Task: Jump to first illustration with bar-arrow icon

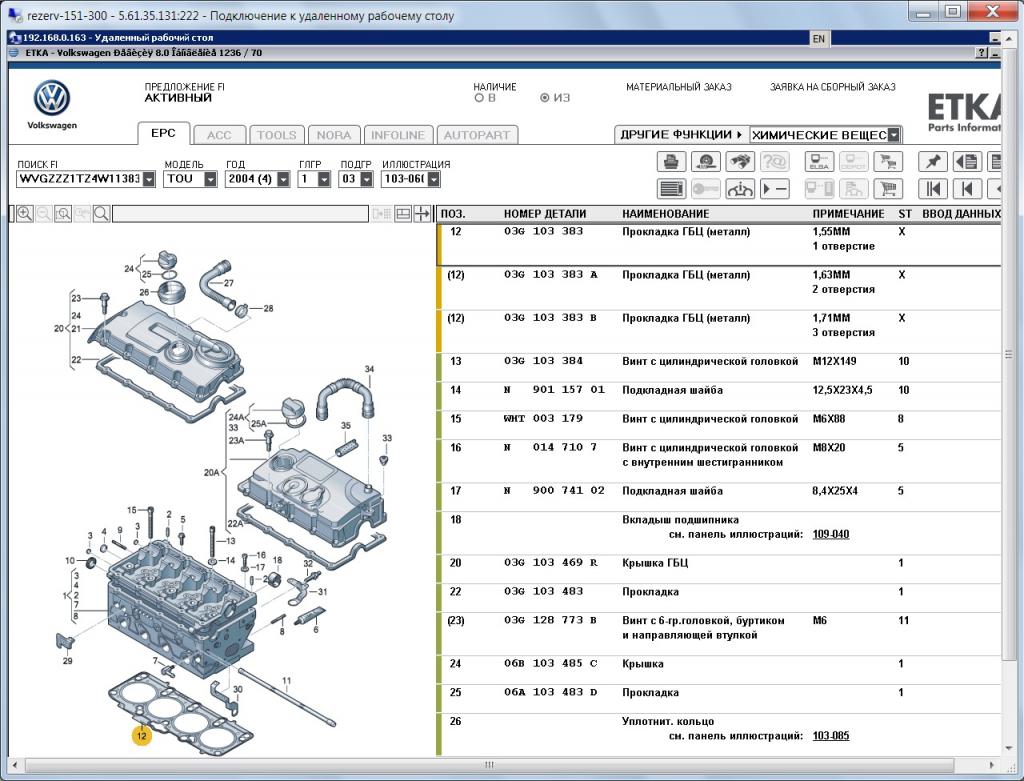Action: (x=933, y=189)
